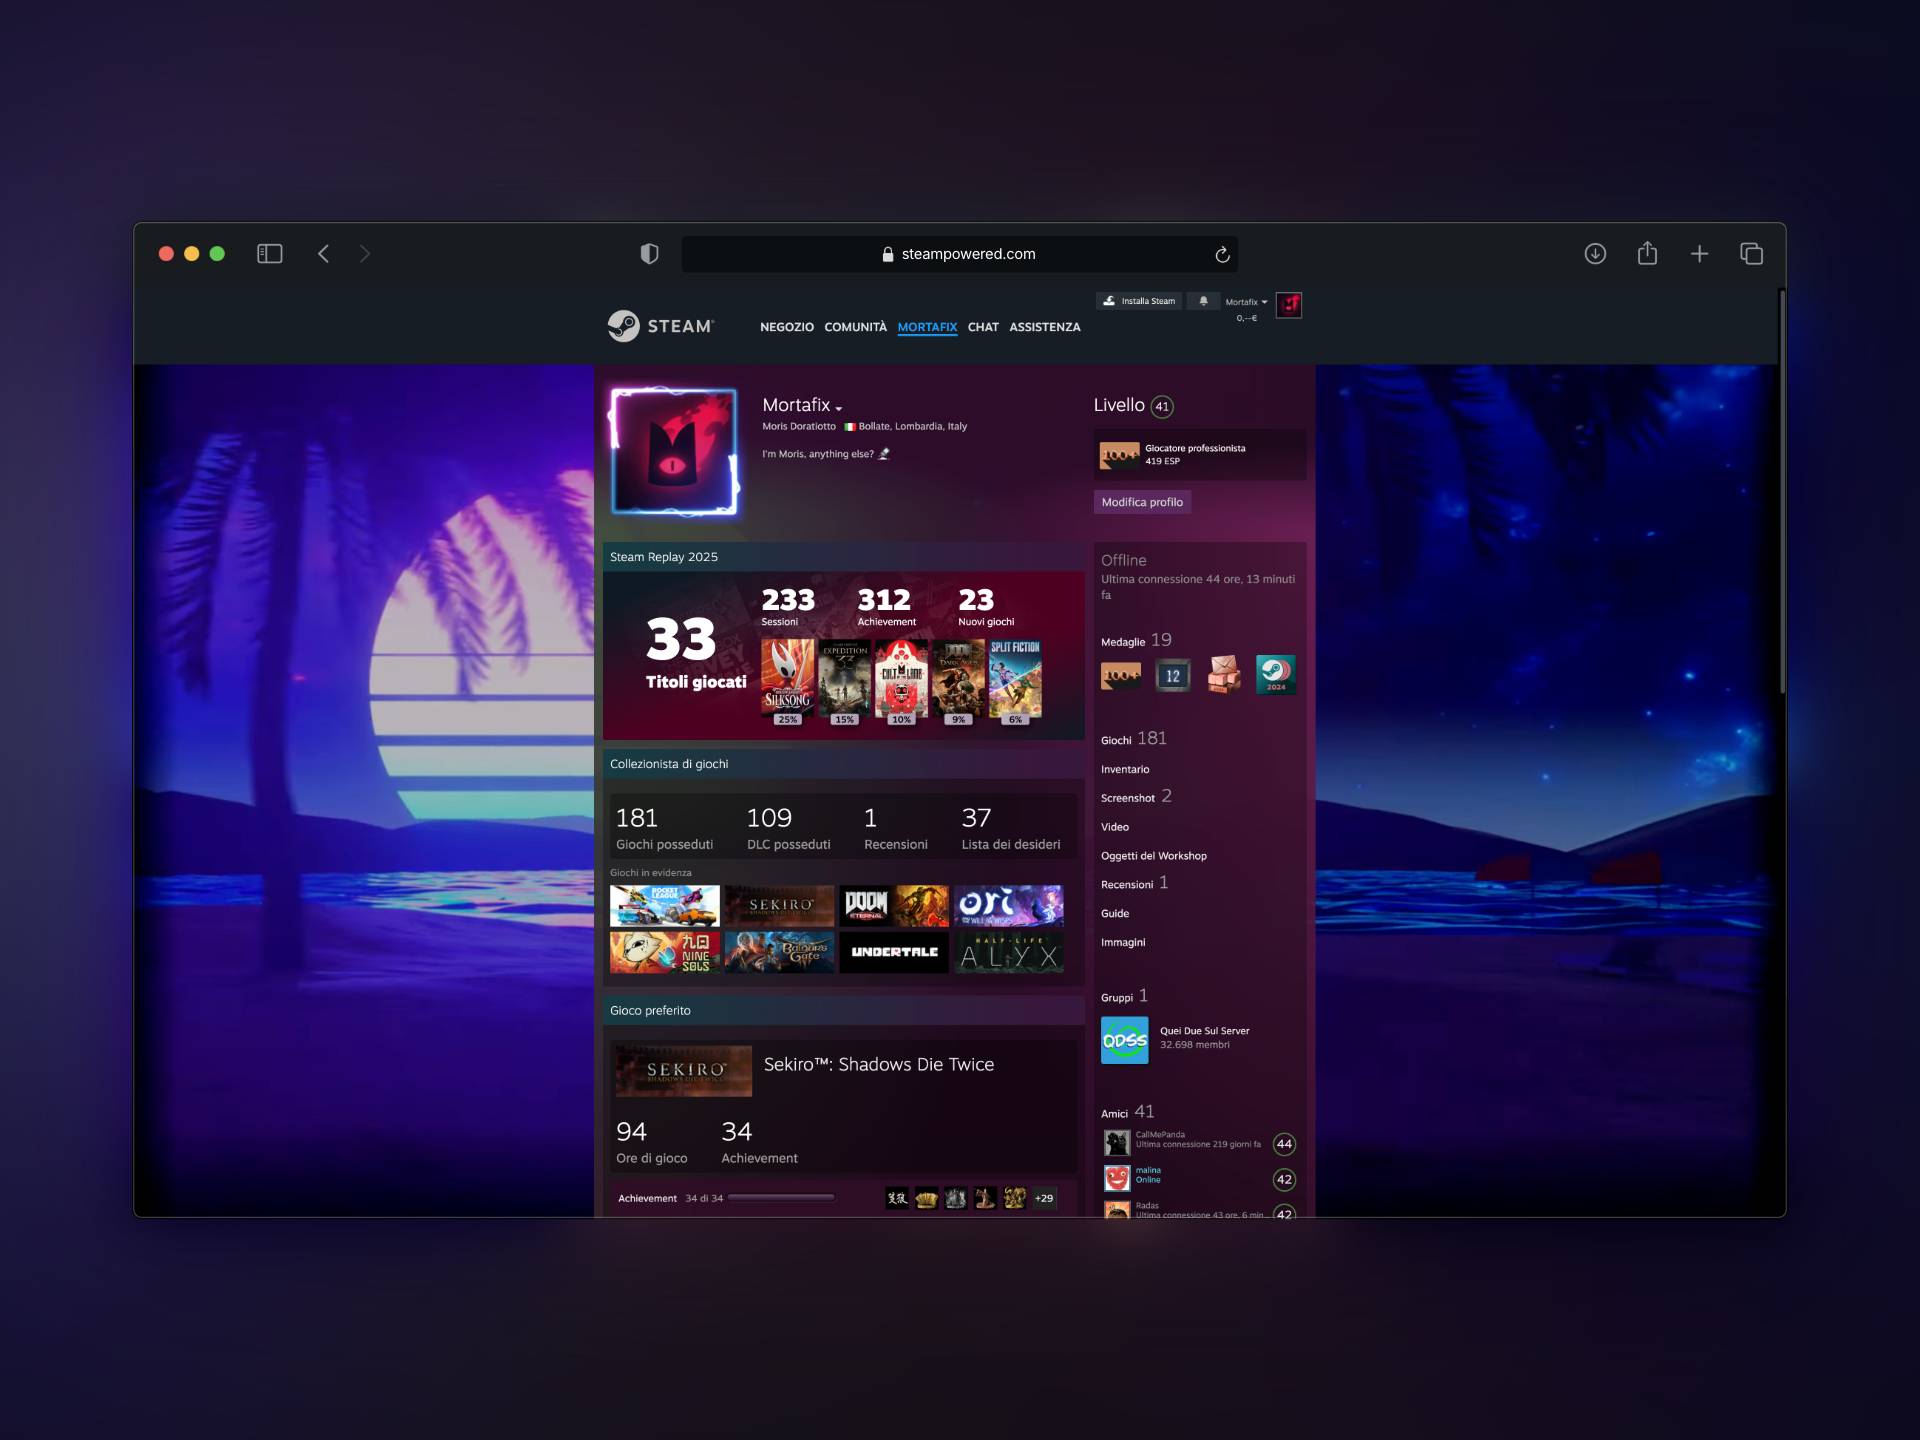Go back to the previous page
The image size is (1920, 1440).
click(x=323, y=254)
